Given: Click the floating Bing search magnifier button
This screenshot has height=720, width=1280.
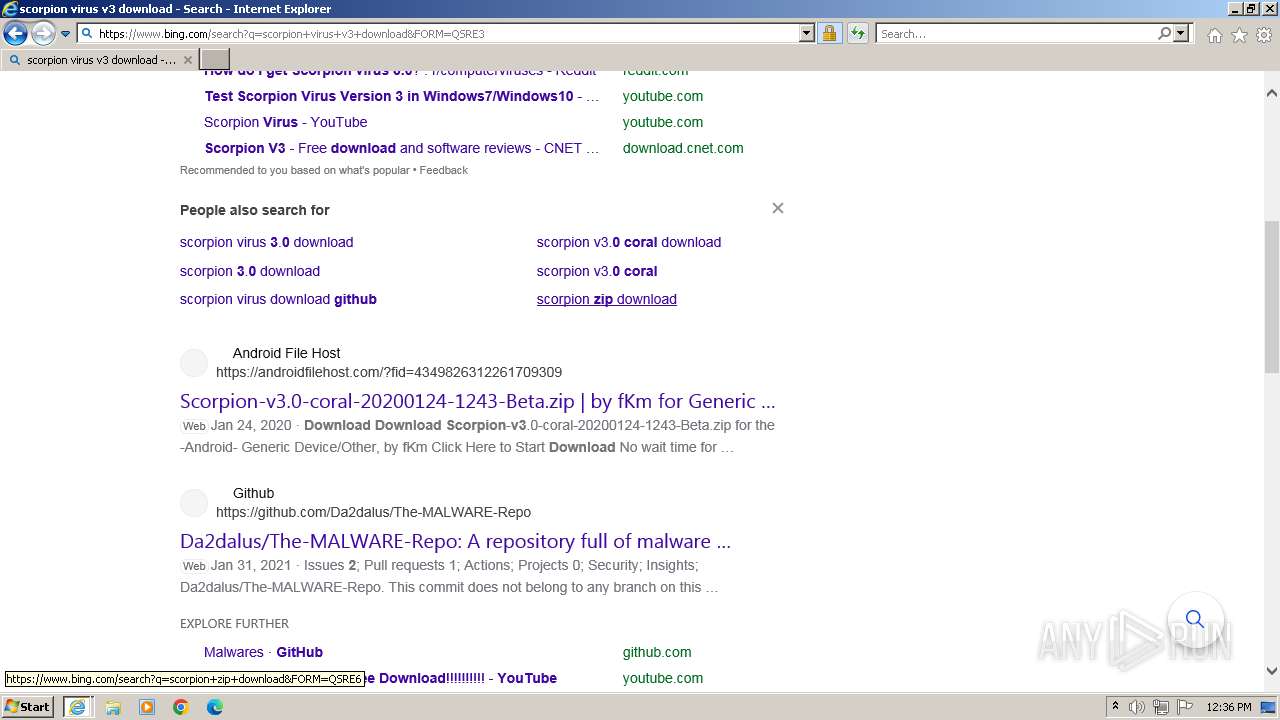Looking at the screenshot, I should [1195, 619].
